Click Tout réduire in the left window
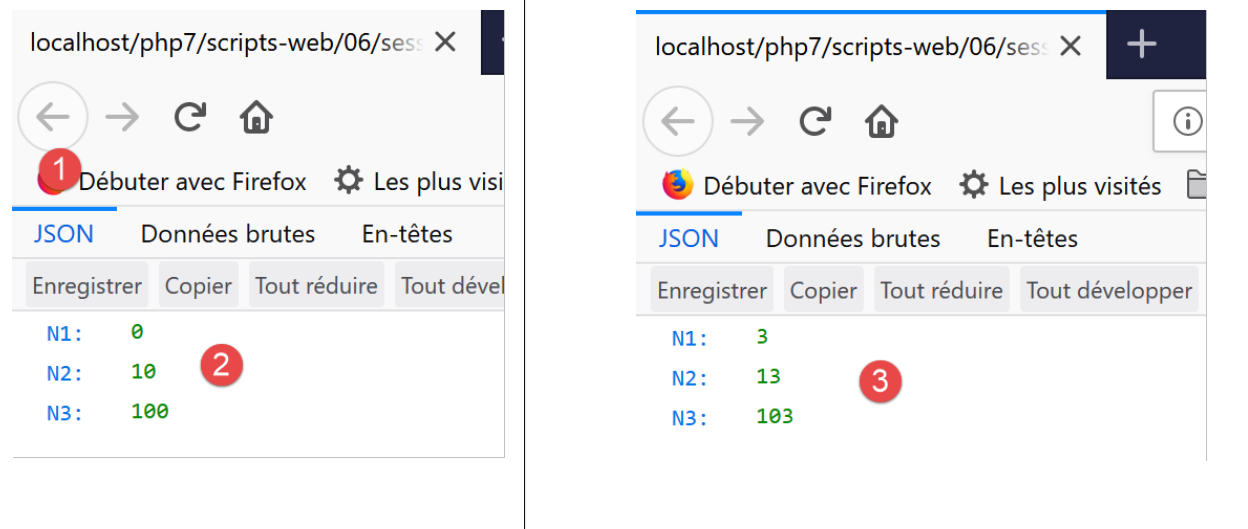1248x529 pixels. click(316, 286)
